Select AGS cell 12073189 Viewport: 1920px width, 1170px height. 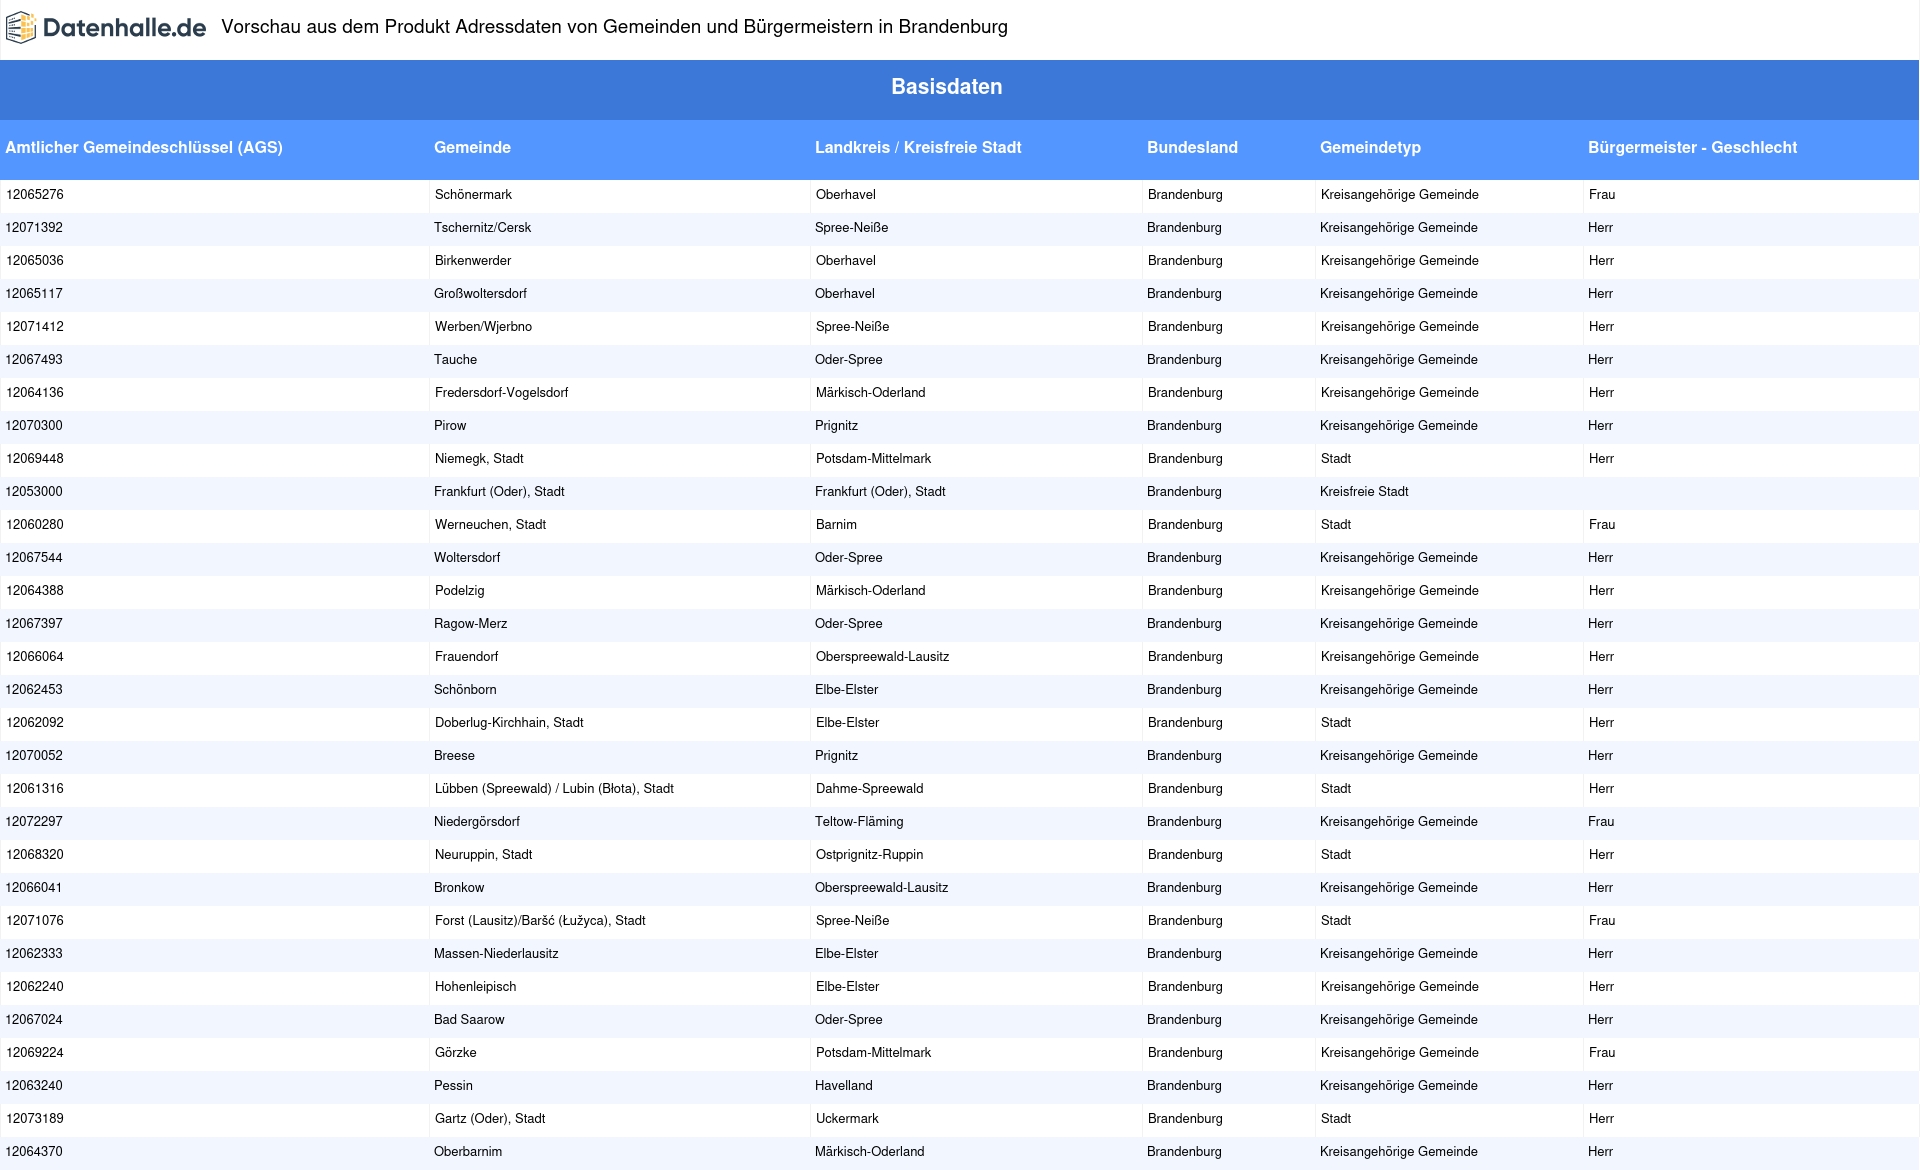[214, 1119]
